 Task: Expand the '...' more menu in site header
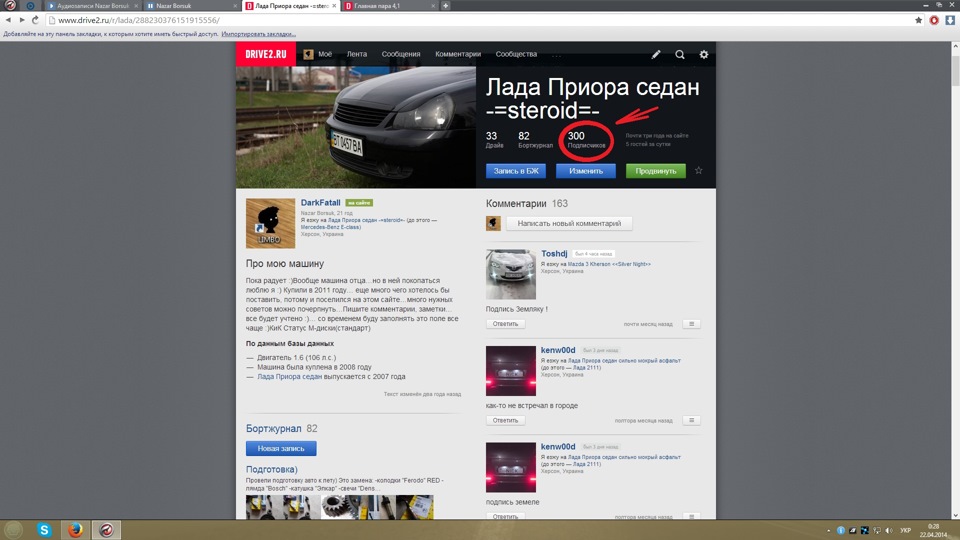(556, 55)
